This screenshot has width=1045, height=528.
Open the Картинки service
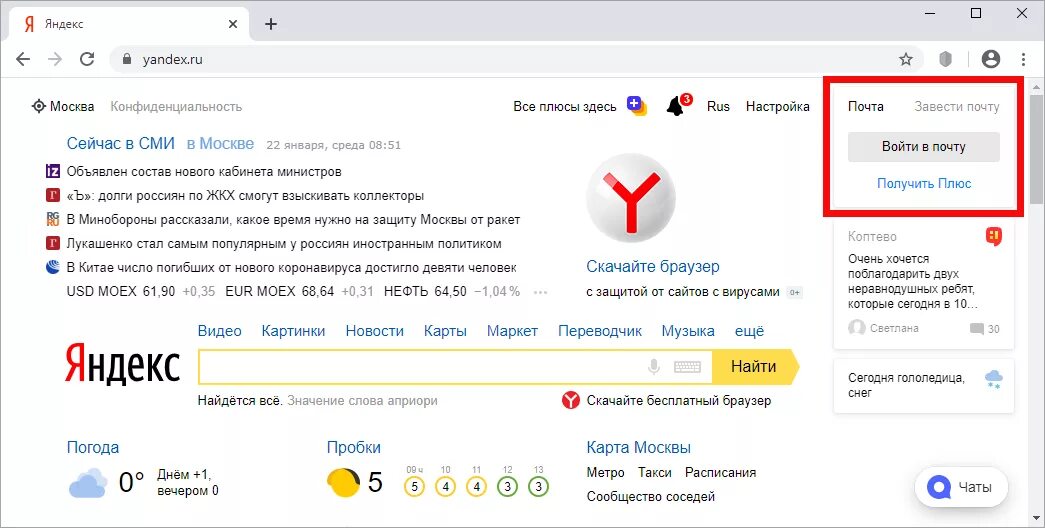click(x=293, y=331)
